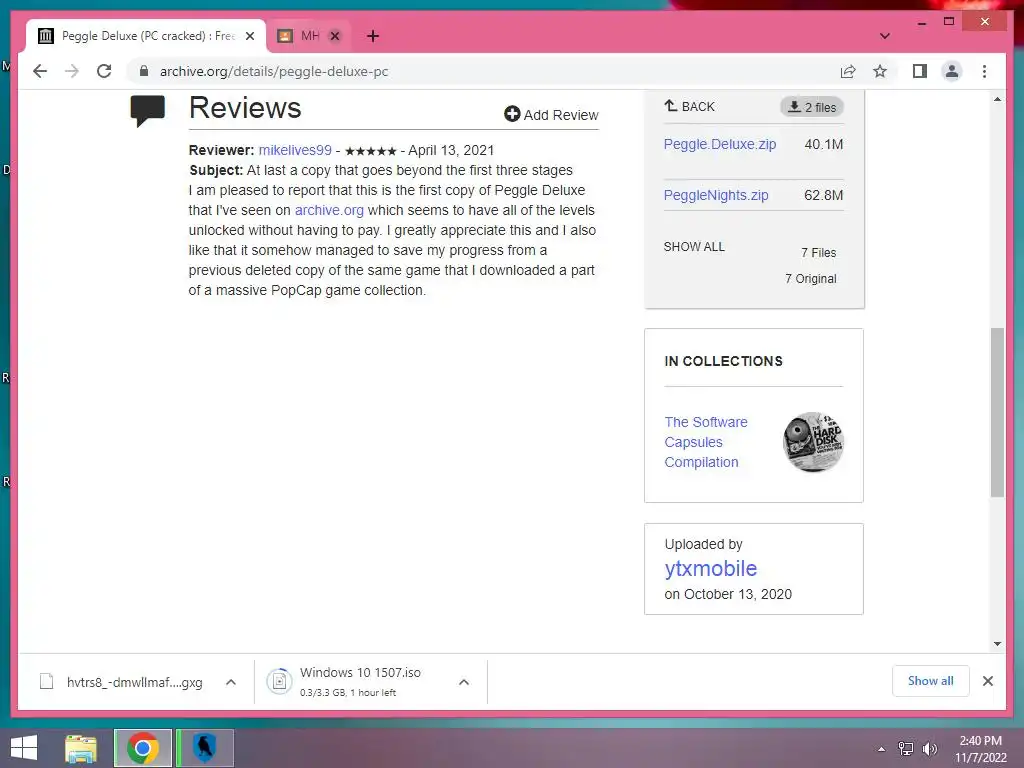Open a new tab with the plus button
This screenshot has height=768, width=1024.
[x=373, y=36]
